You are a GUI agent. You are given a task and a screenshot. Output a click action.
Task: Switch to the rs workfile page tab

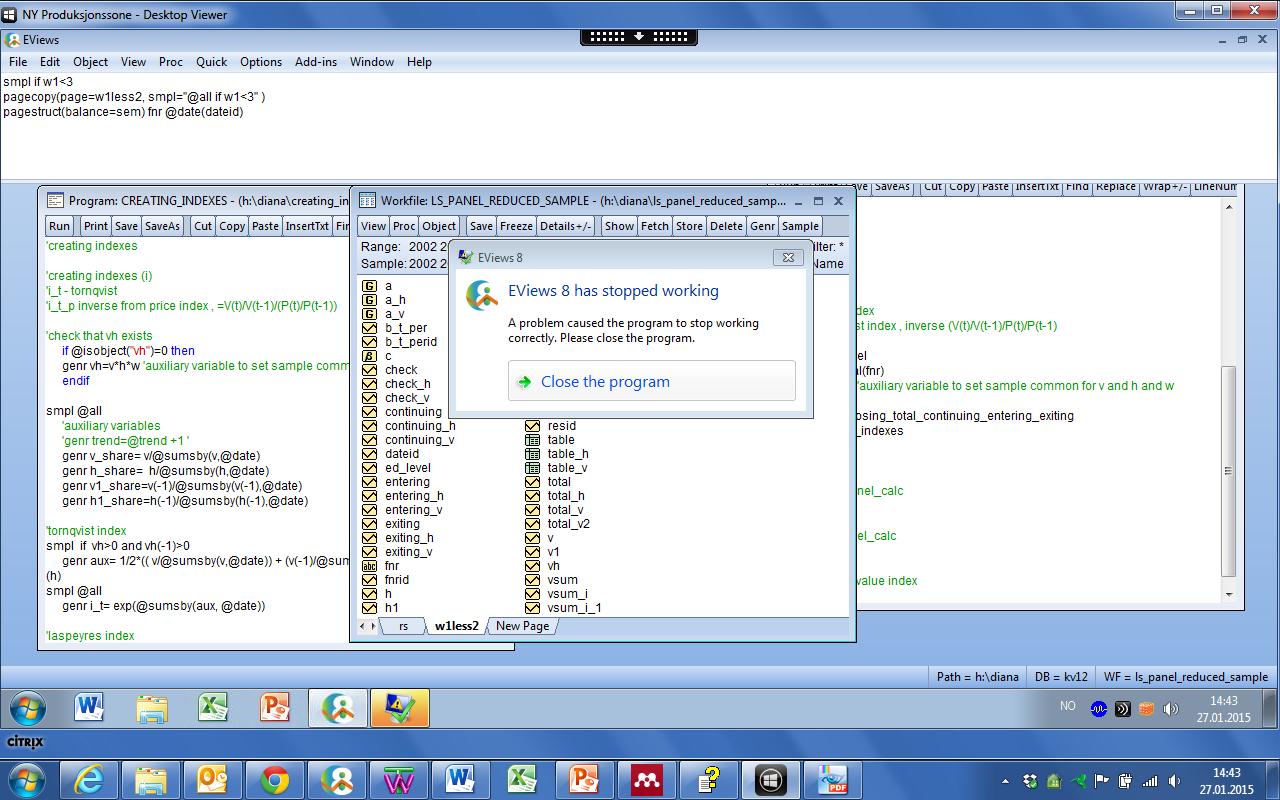(x=403, y=626)
